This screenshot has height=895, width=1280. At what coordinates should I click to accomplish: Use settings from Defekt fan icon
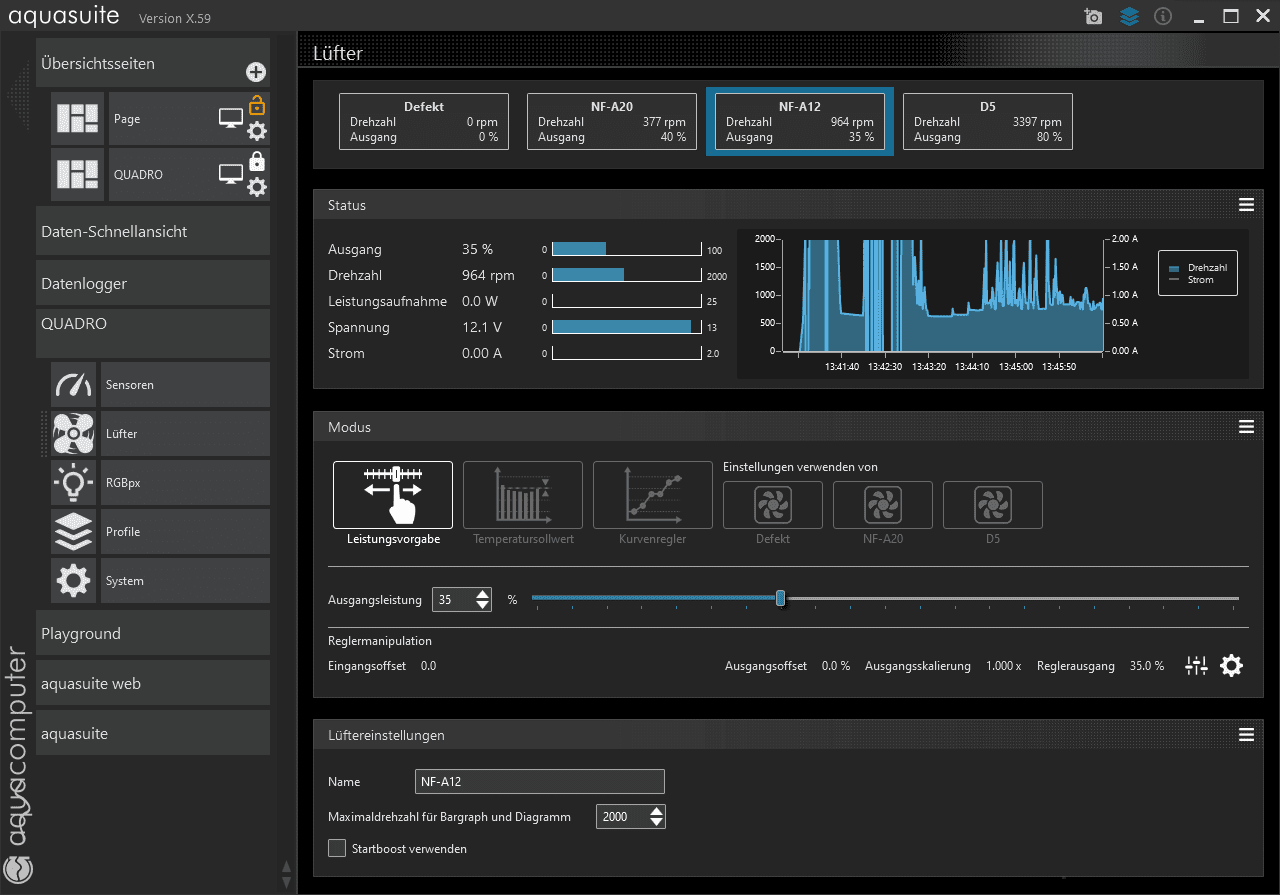pos(773,505)
